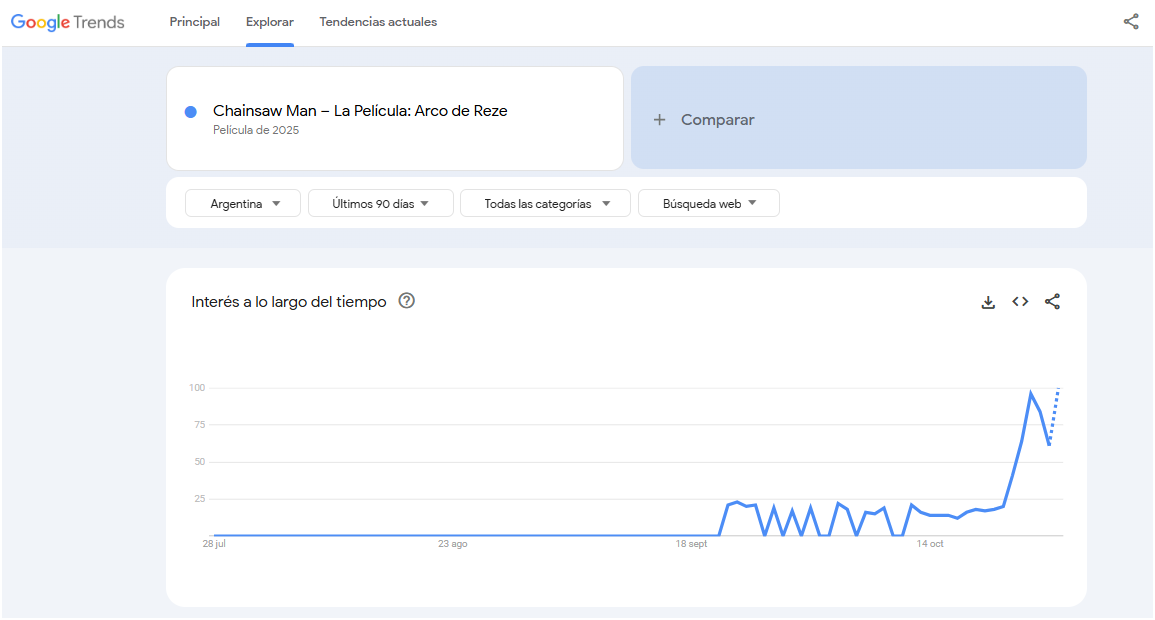1155x620 pixels.
Task: Click the dotted forecast segment of the line
Action: (1054, 415)
